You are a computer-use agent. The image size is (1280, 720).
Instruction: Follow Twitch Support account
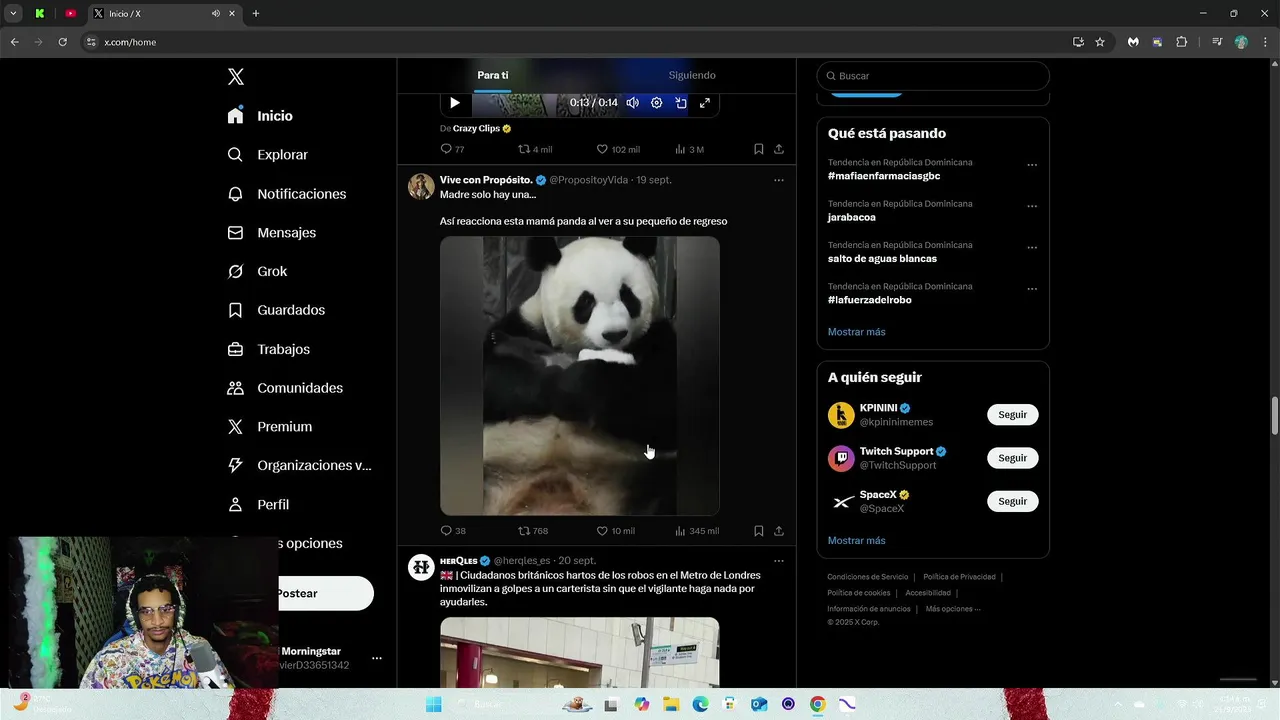click(x=1012, y=458)
